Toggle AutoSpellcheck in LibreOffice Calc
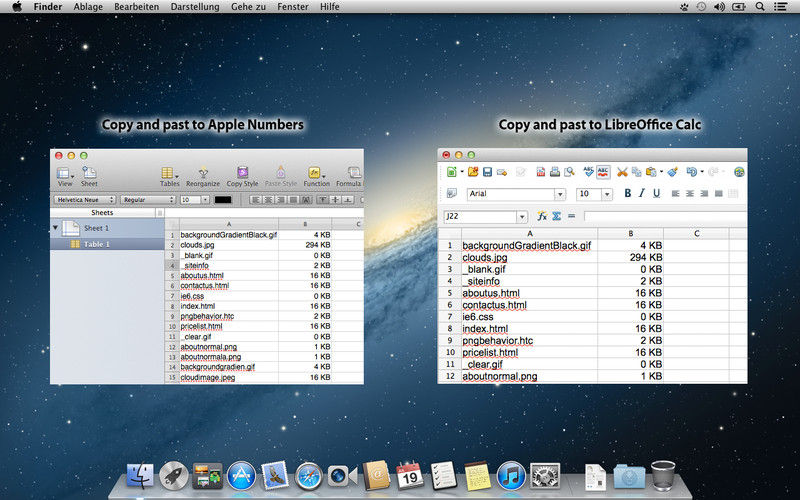 tap(603, 172)
